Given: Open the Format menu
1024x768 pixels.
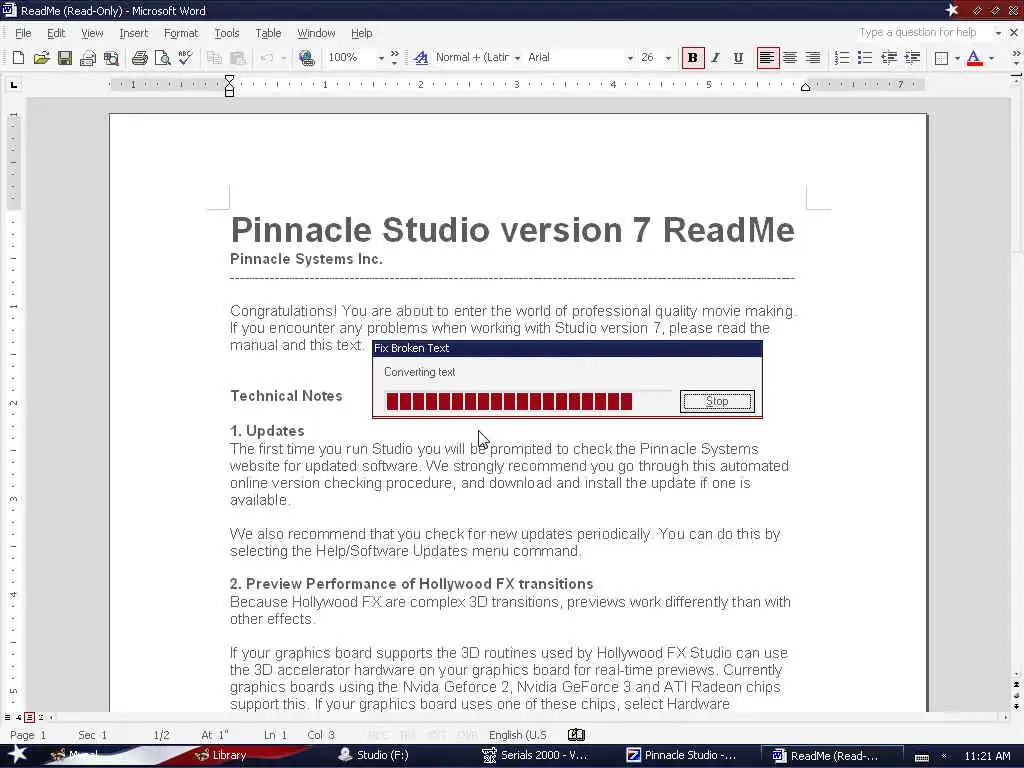Looking at the screenshot, I should [181, 33].
